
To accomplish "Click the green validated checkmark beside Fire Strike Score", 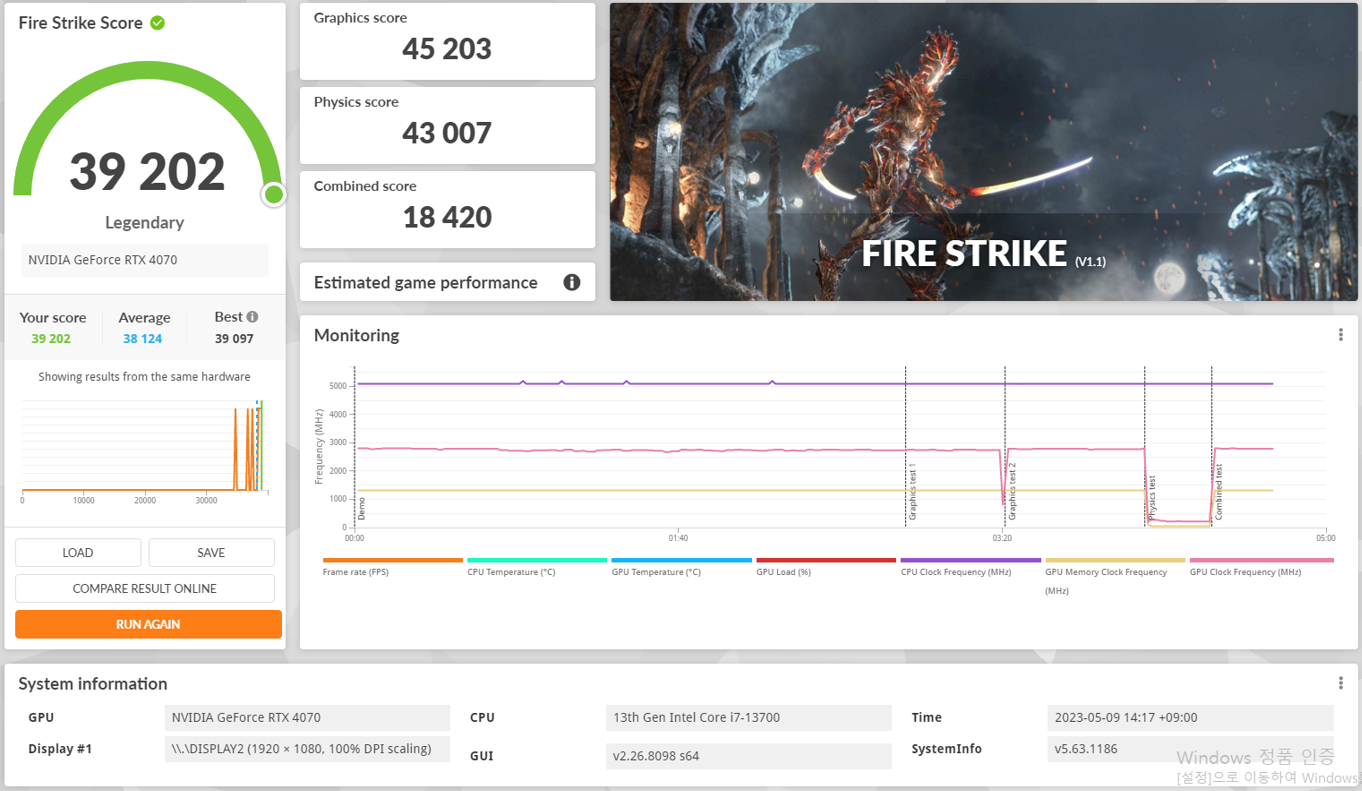I will (157, 23).
